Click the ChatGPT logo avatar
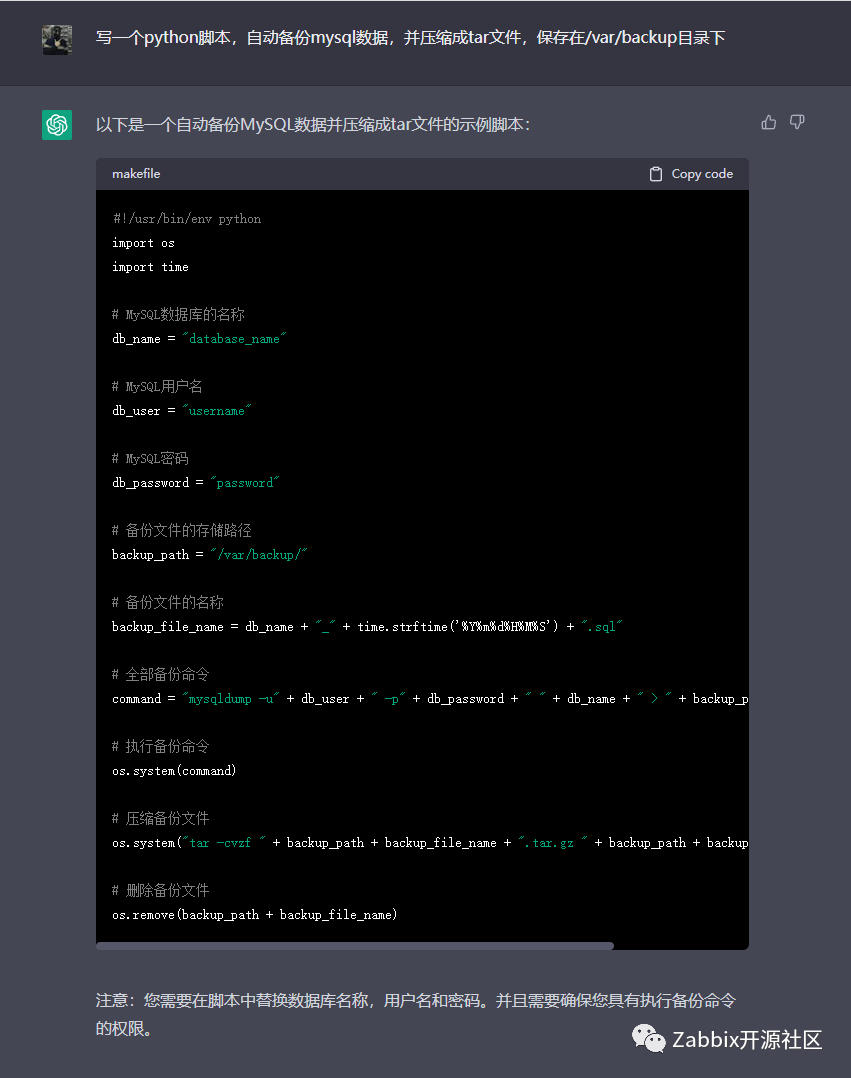The image size is (851, 1078). point(57,125)
